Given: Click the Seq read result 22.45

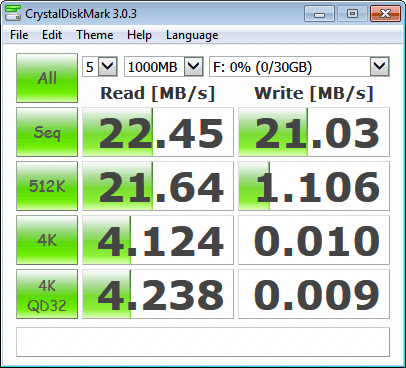Looking at the screenshot, I should click(x=158, y=132).
